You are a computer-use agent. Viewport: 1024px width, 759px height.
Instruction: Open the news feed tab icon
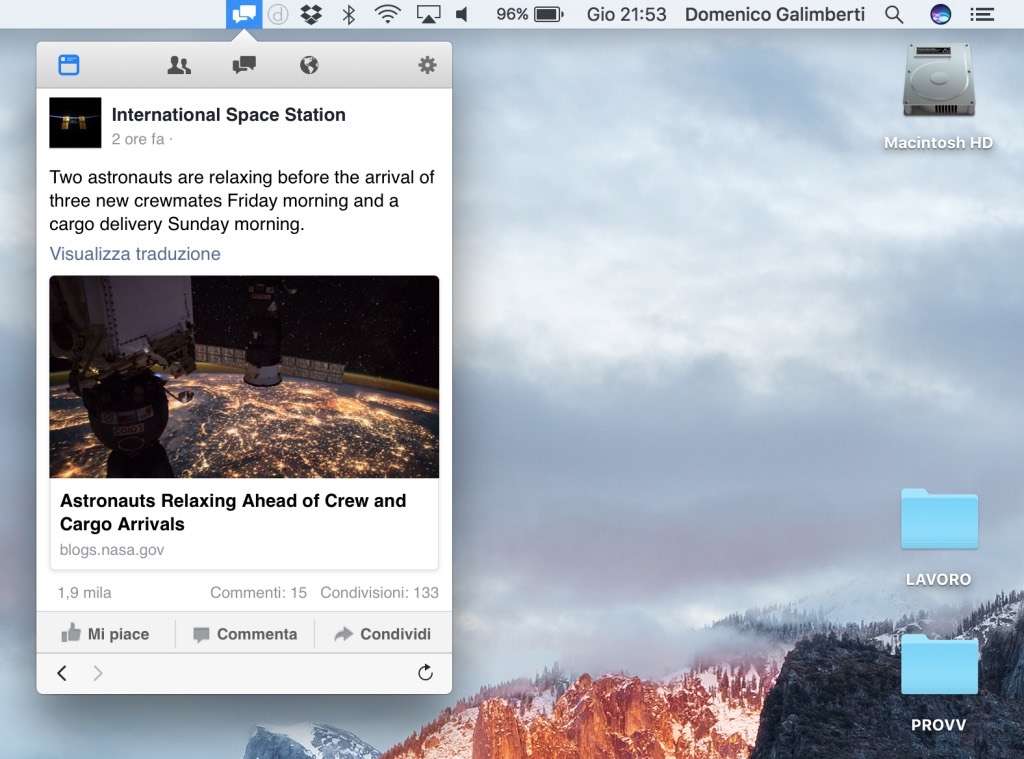(x=68, y=66)
